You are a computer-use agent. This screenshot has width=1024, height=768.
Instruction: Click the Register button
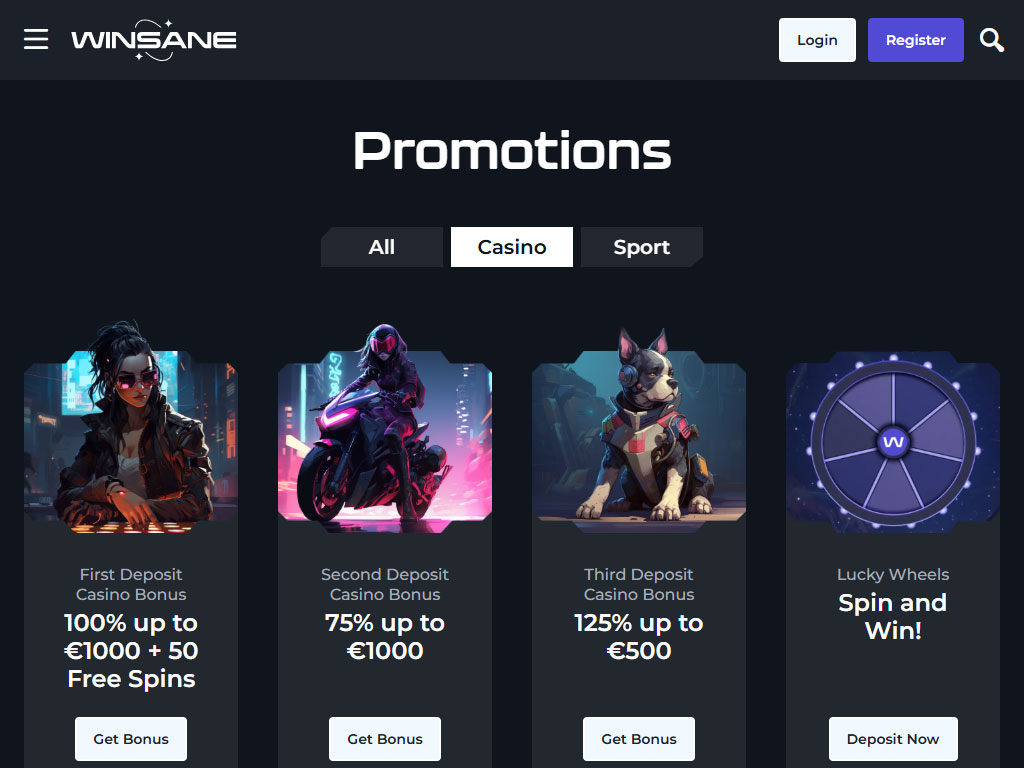coord(916,40)
